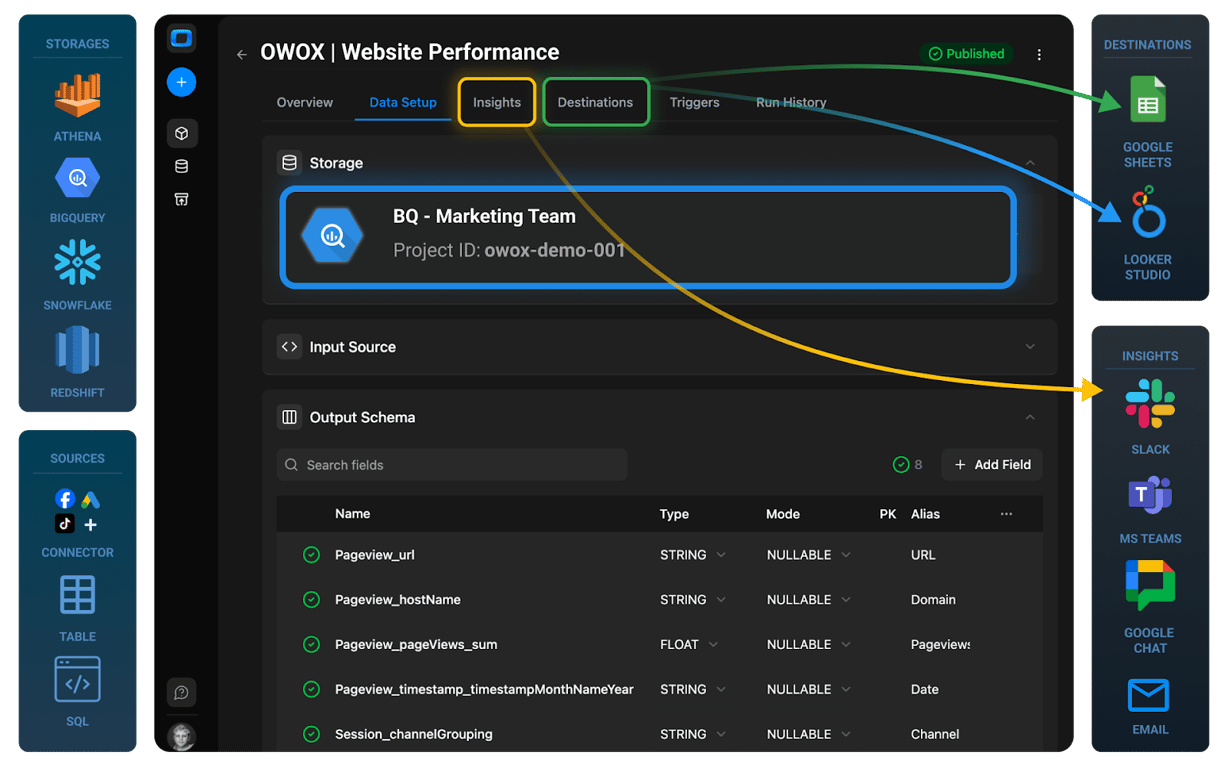Click the Email insights icon
The image size is (1228, 768).
tap(1149, 694)
